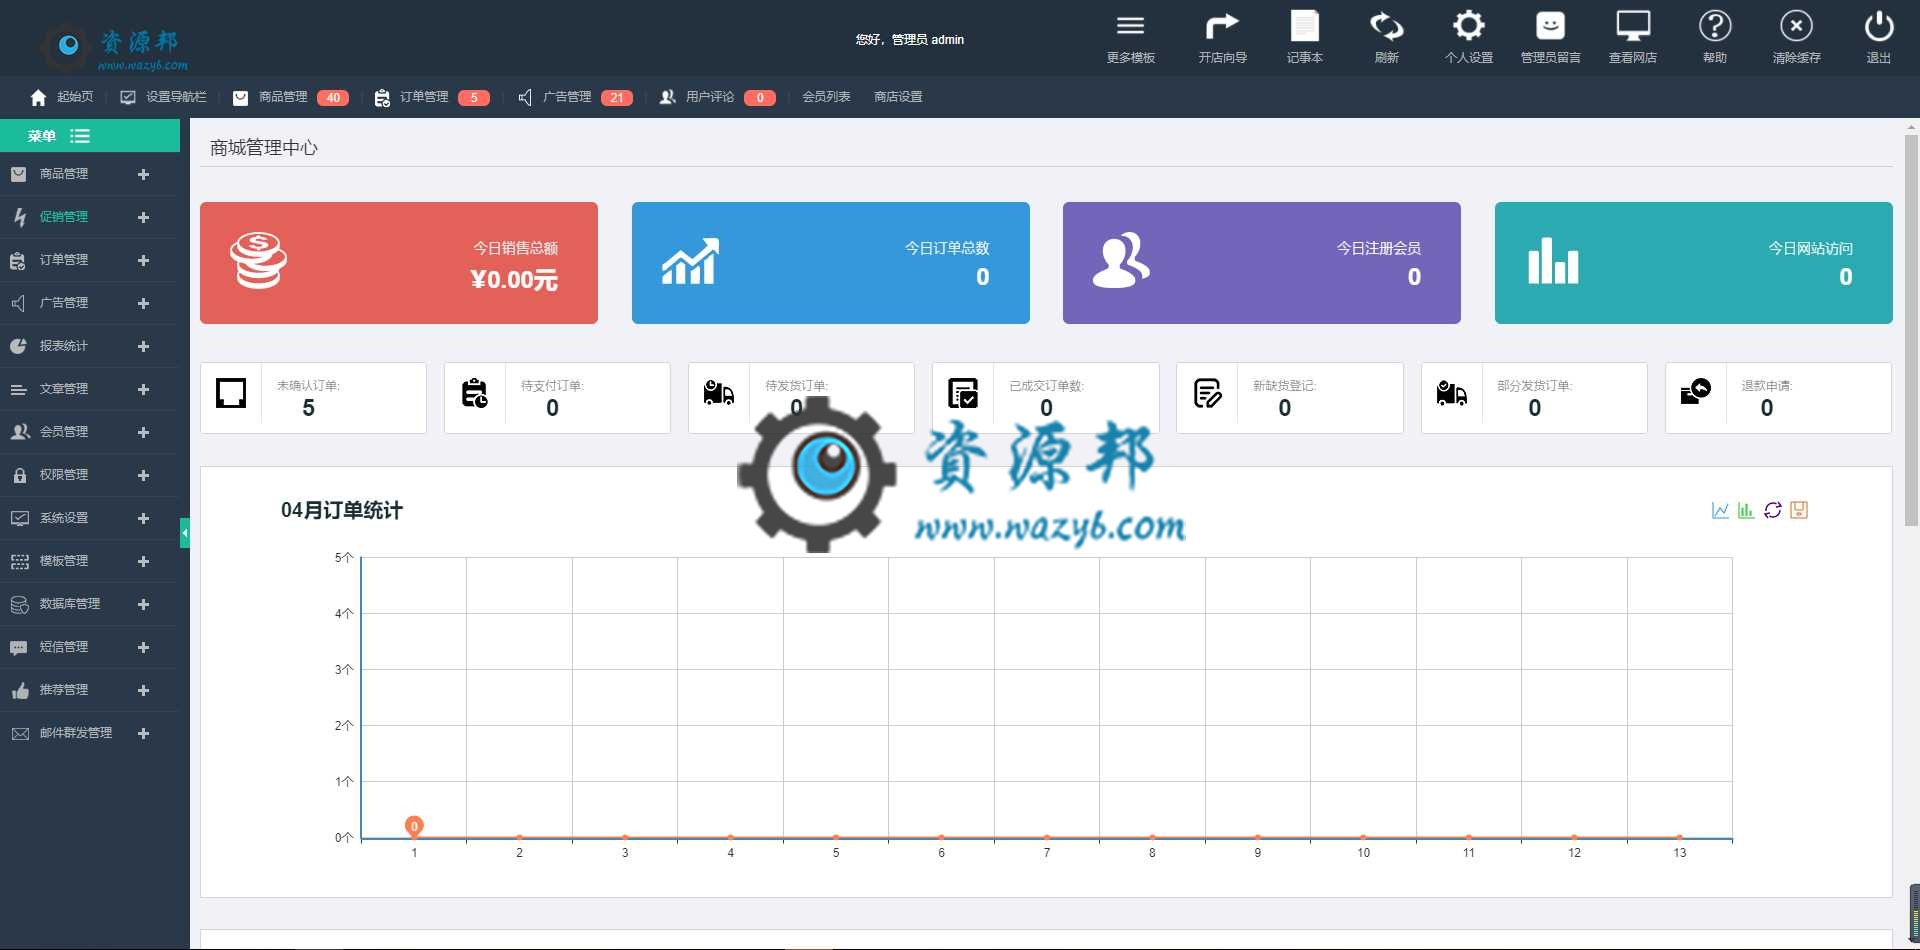The height and width of the screenshot is (950, 1920).
Task: Click the 今日网站访问 teal card
Action: [x=1693, y=263]
